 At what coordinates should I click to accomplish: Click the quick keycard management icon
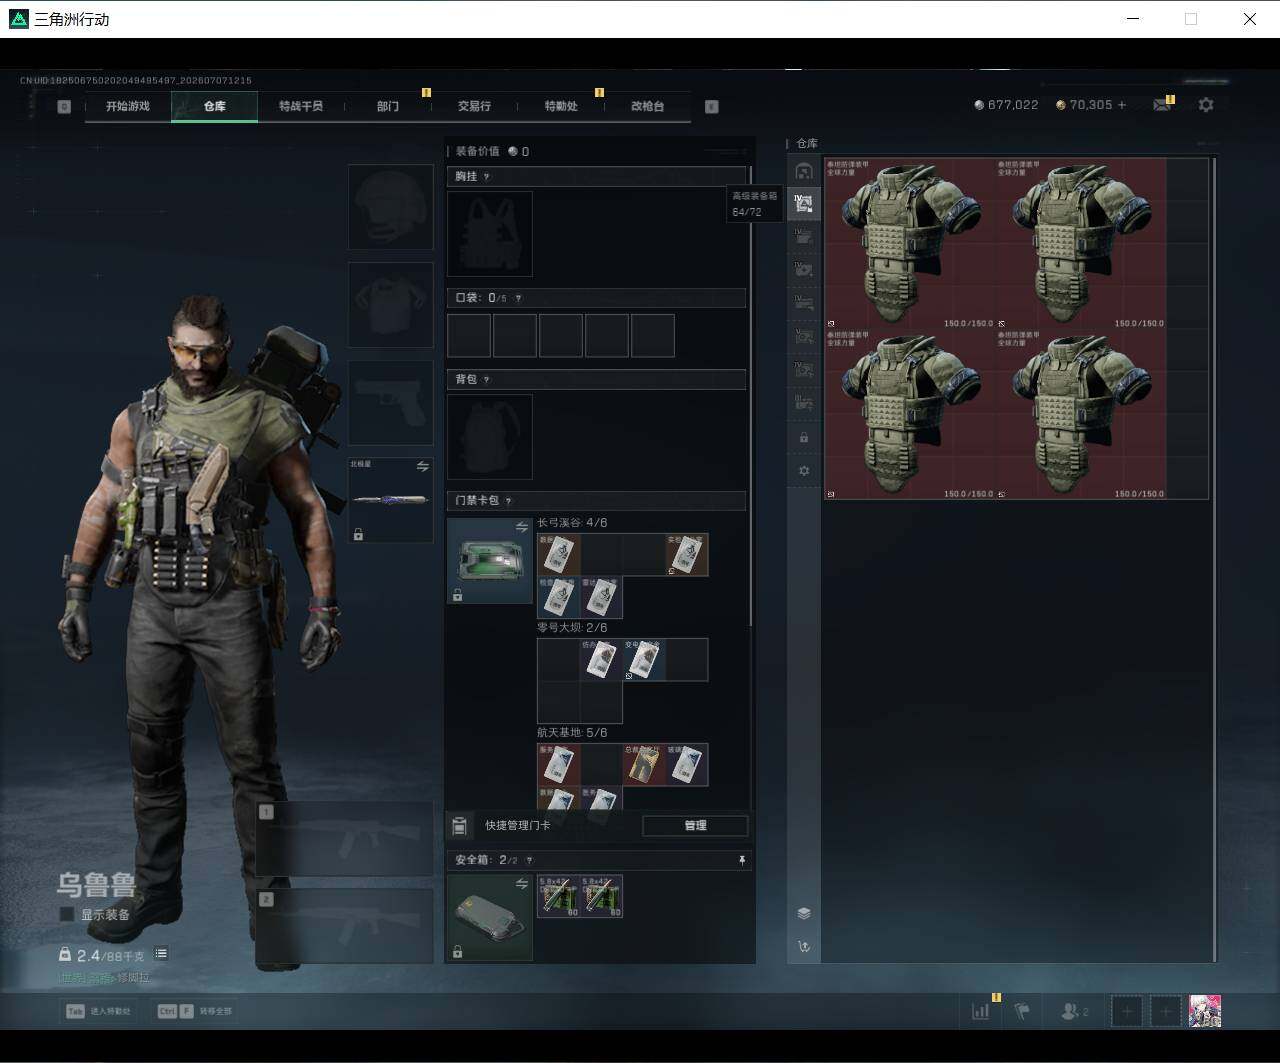(460, 826)
